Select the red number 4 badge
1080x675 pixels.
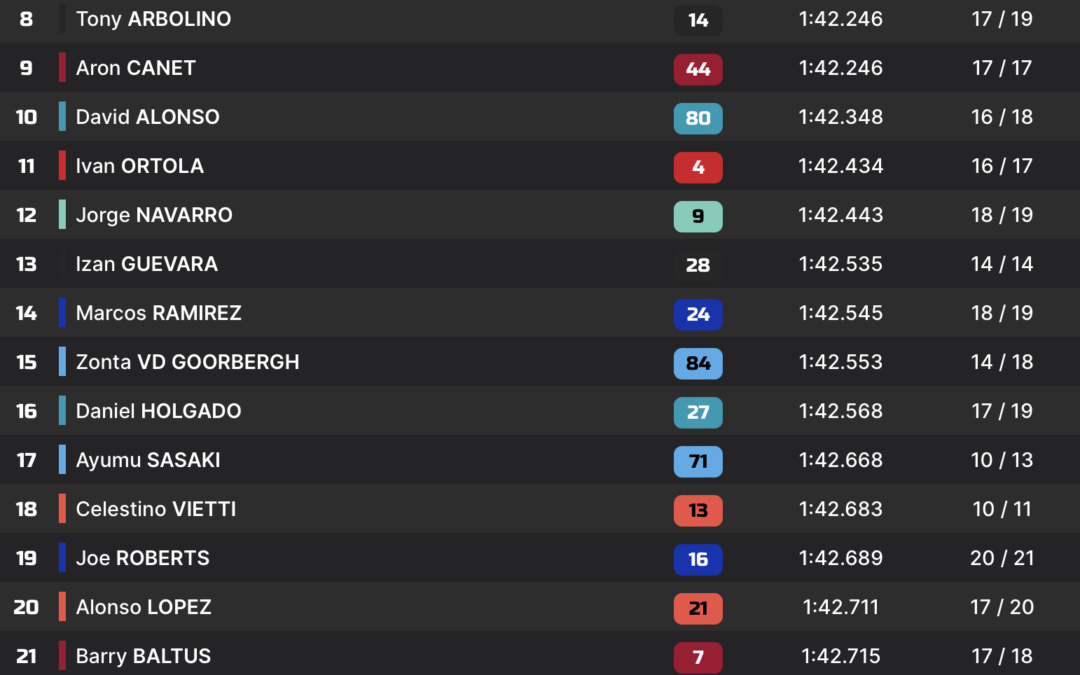698,167
